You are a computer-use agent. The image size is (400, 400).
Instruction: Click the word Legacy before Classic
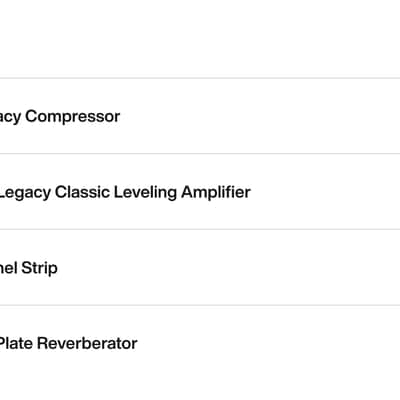pyautogui.click(x=25, y=193)
